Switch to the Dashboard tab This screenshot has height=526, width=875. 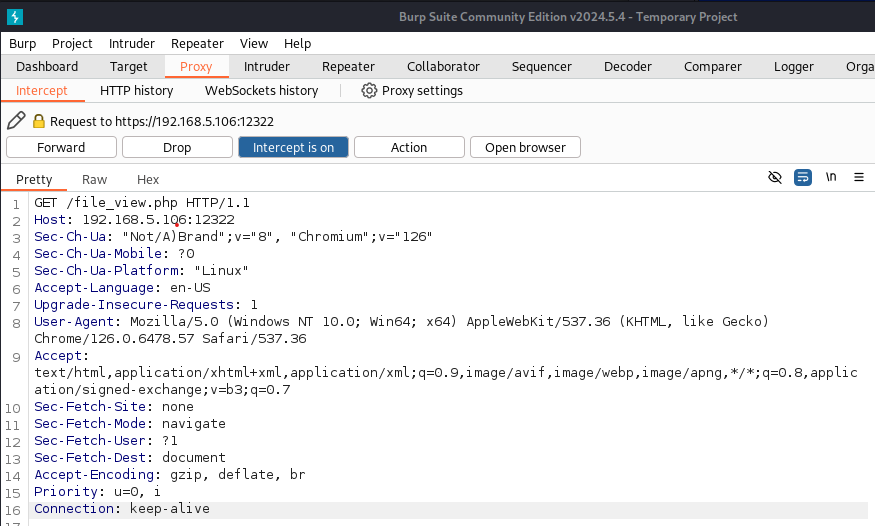(x=47, y=66)
